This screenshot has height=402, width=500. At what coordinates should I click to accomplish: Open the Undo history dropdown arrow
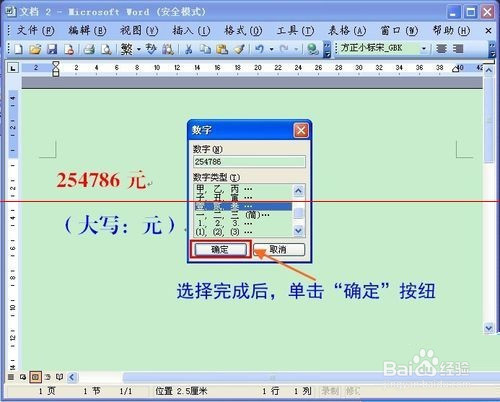272,49
